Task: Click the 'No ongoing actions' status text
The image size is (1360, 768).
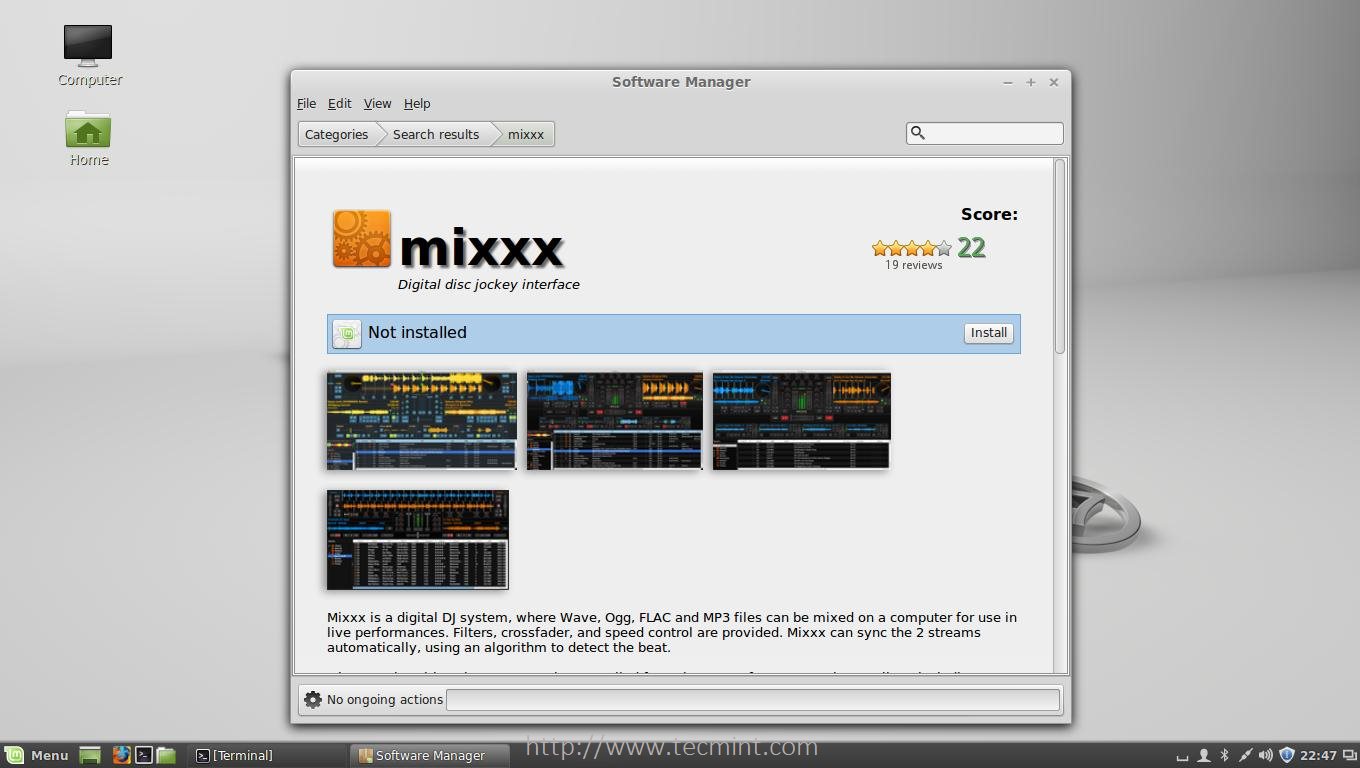Action: [x=385, y=700]
